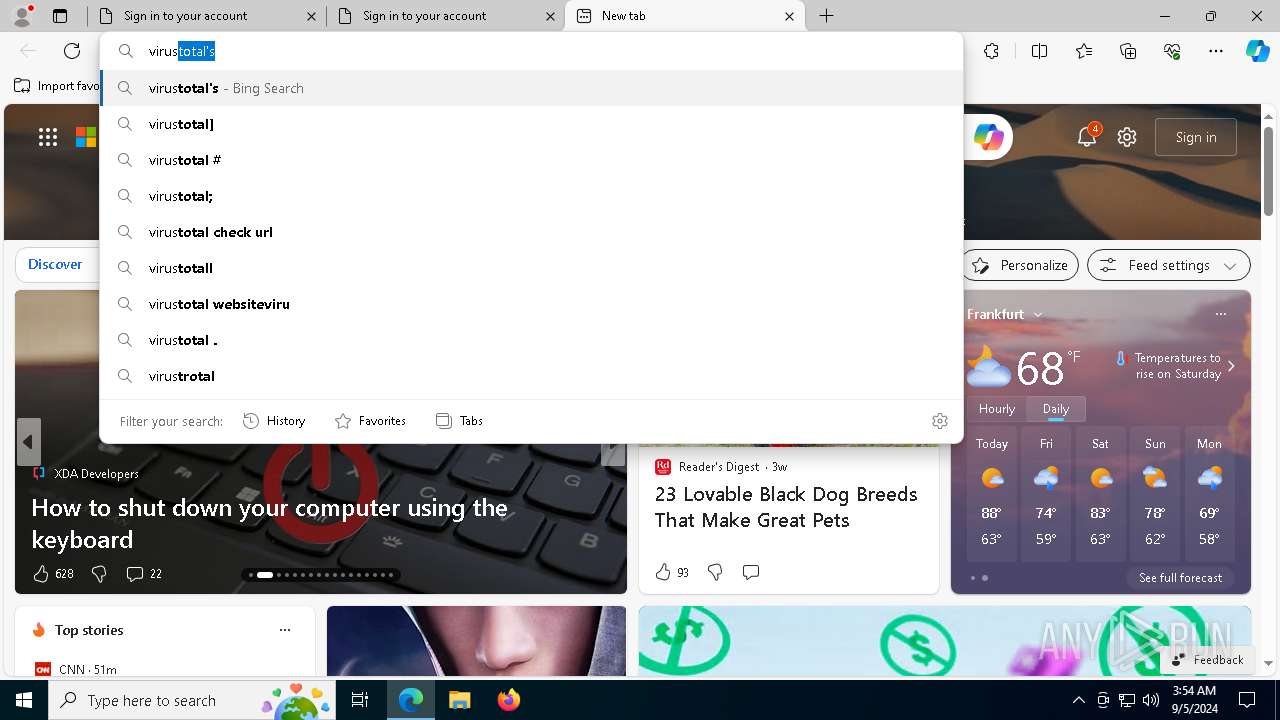Switch the weather forecast to Hourly
The width and height of the screenshot is (1280, 720).
(997, 409)
